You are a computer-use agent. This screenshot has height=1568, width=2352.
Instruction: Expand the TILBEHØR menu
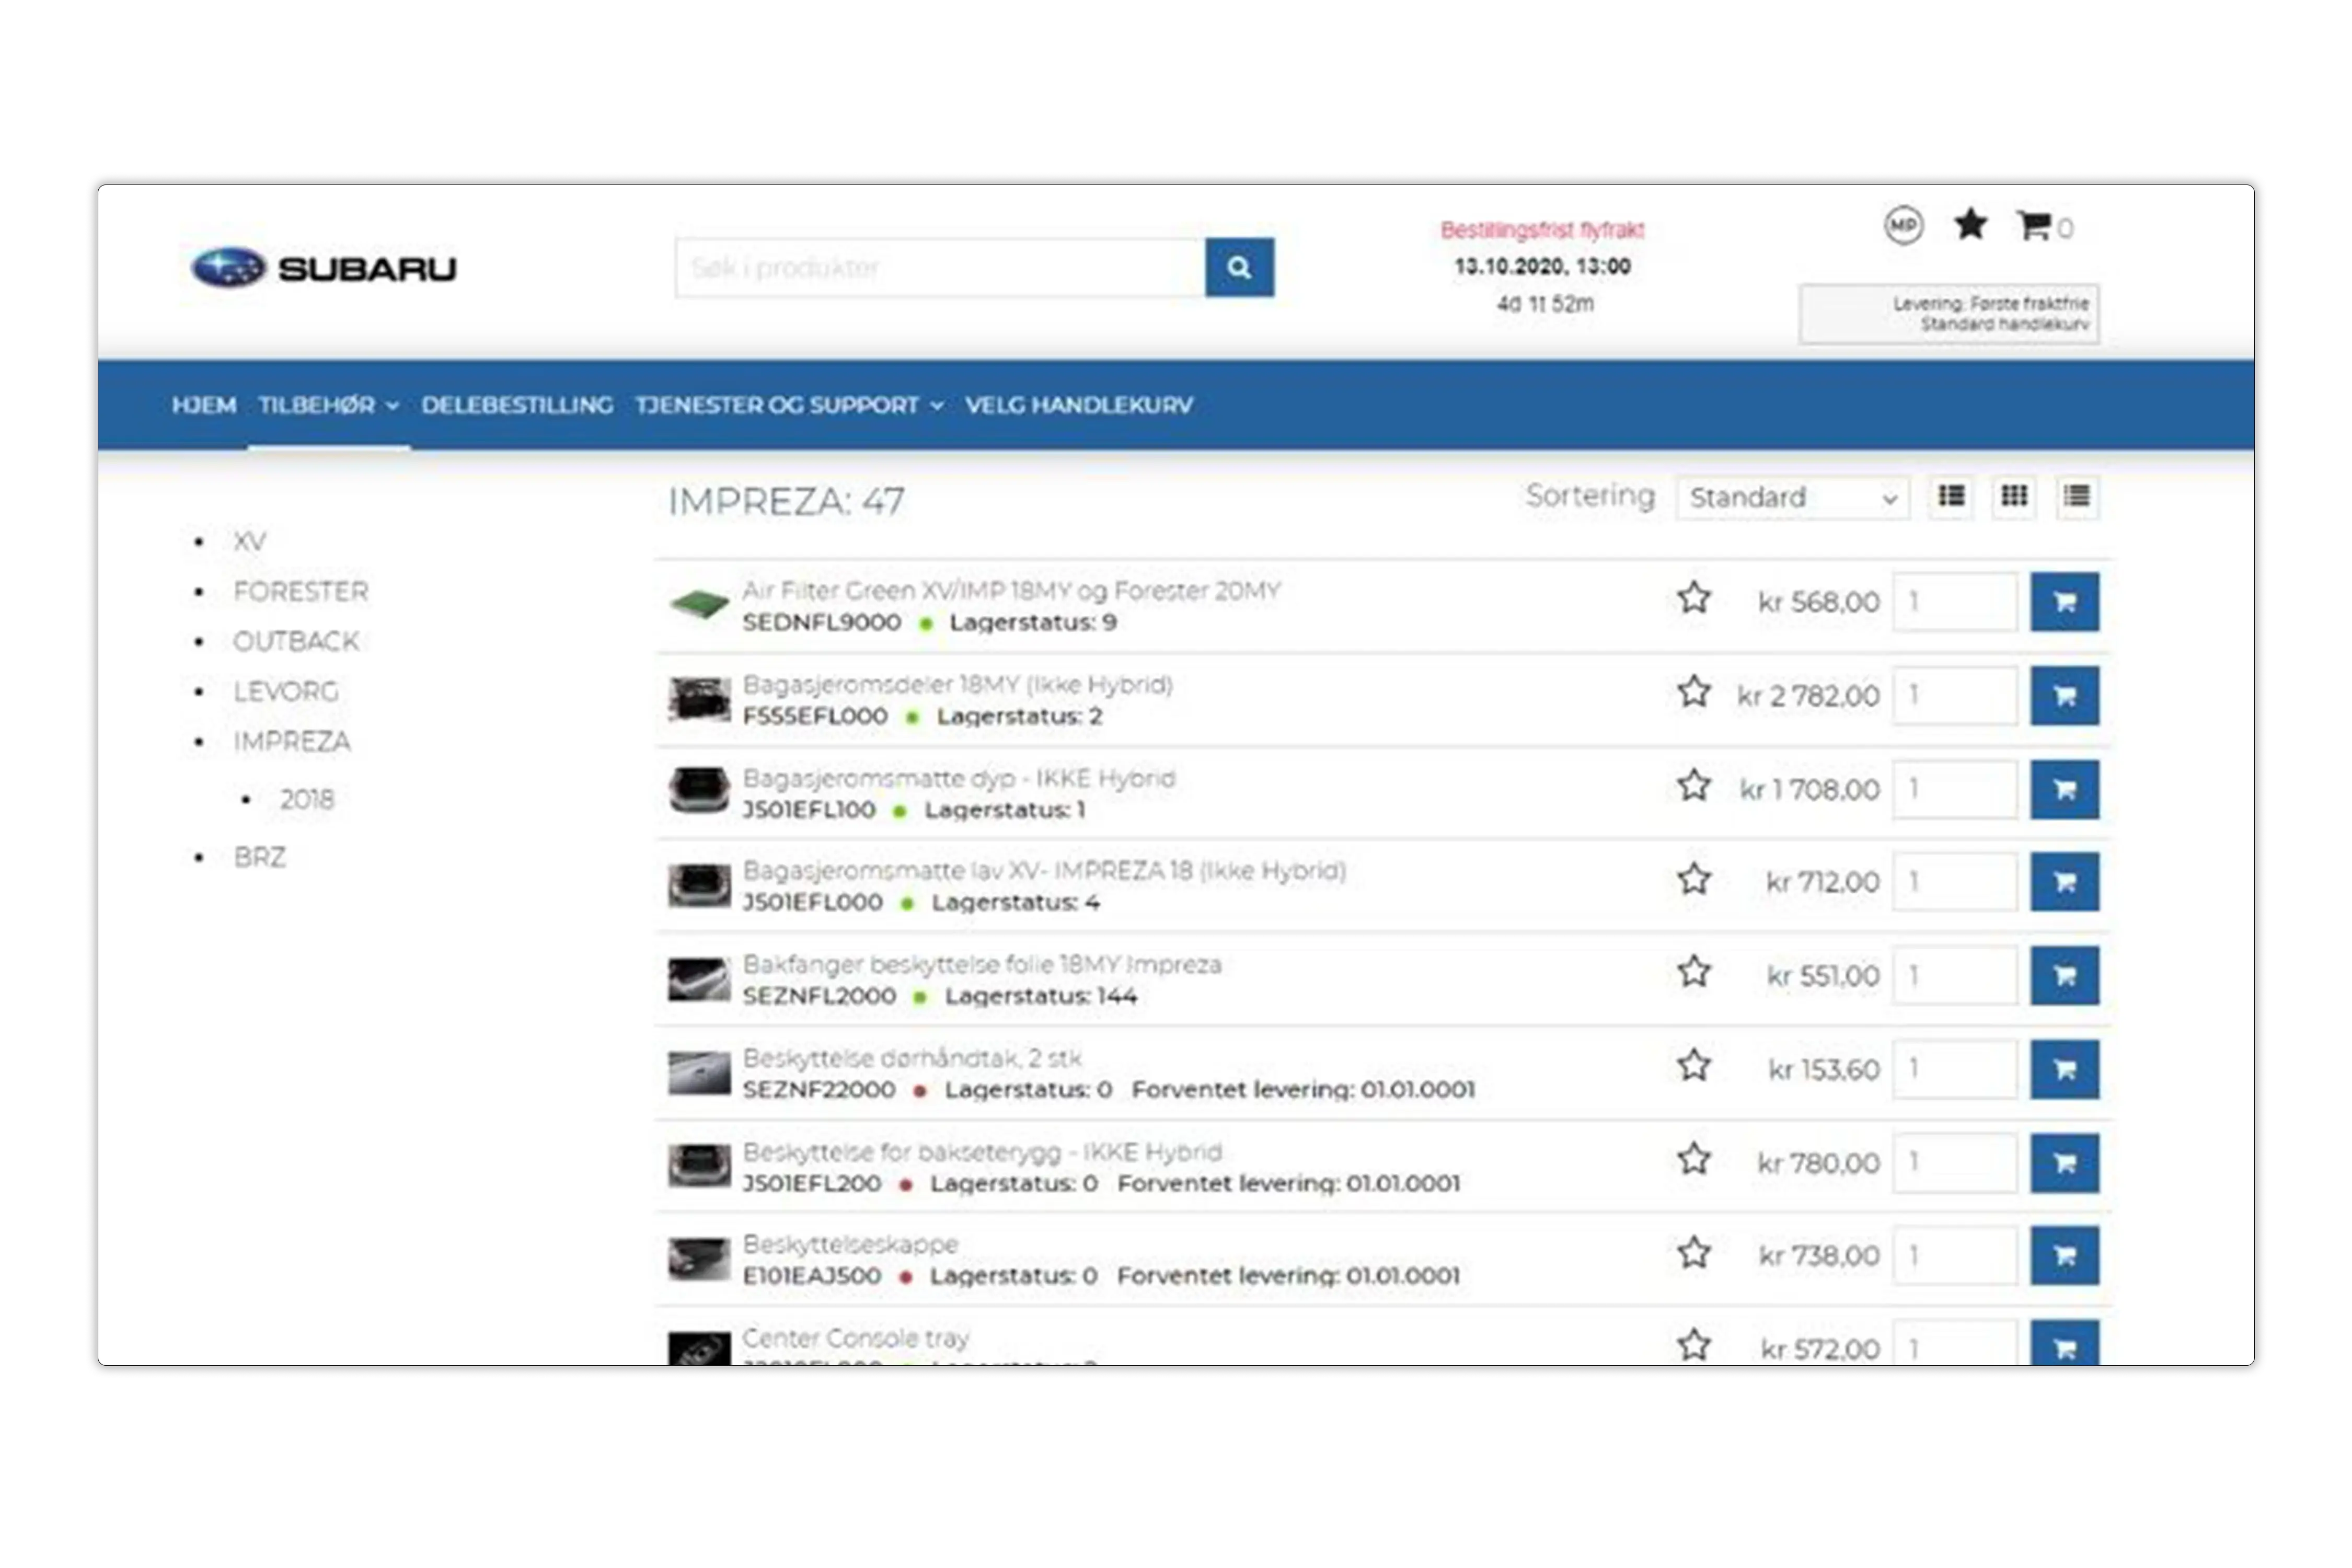coord(328,405)
